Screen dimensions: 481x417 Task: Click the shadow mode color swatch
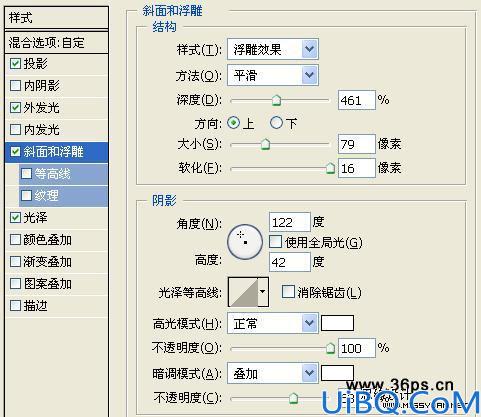point(337,373)
